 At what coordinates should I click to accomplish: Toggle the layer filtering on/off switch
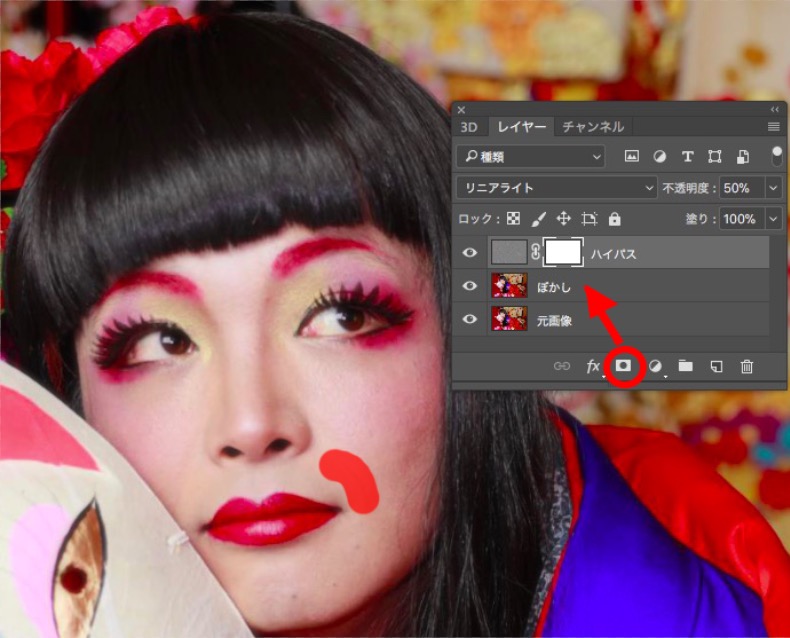pyautogui.click(x=776, y=156)
